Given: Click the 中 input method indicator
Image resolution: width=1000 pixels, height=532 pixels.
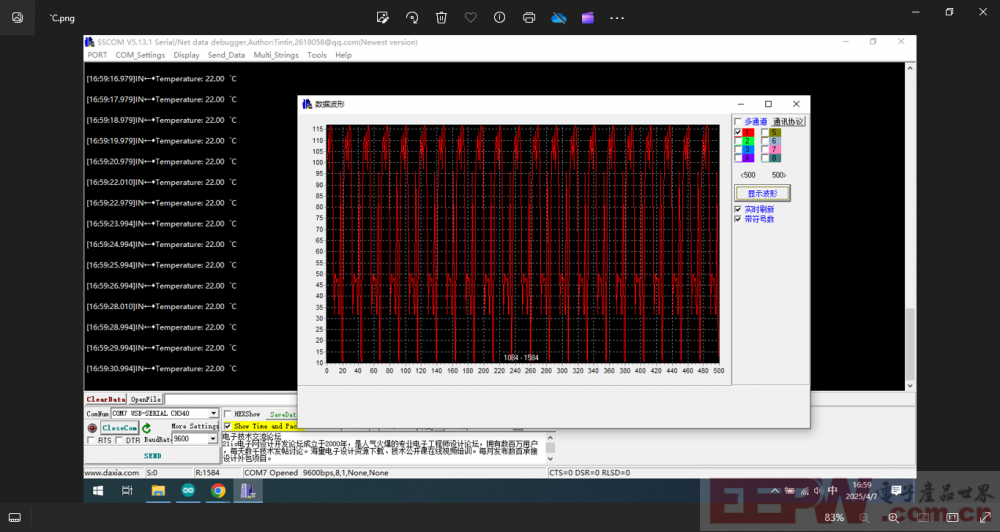Looking at the screenshot, I should point(832,491).
